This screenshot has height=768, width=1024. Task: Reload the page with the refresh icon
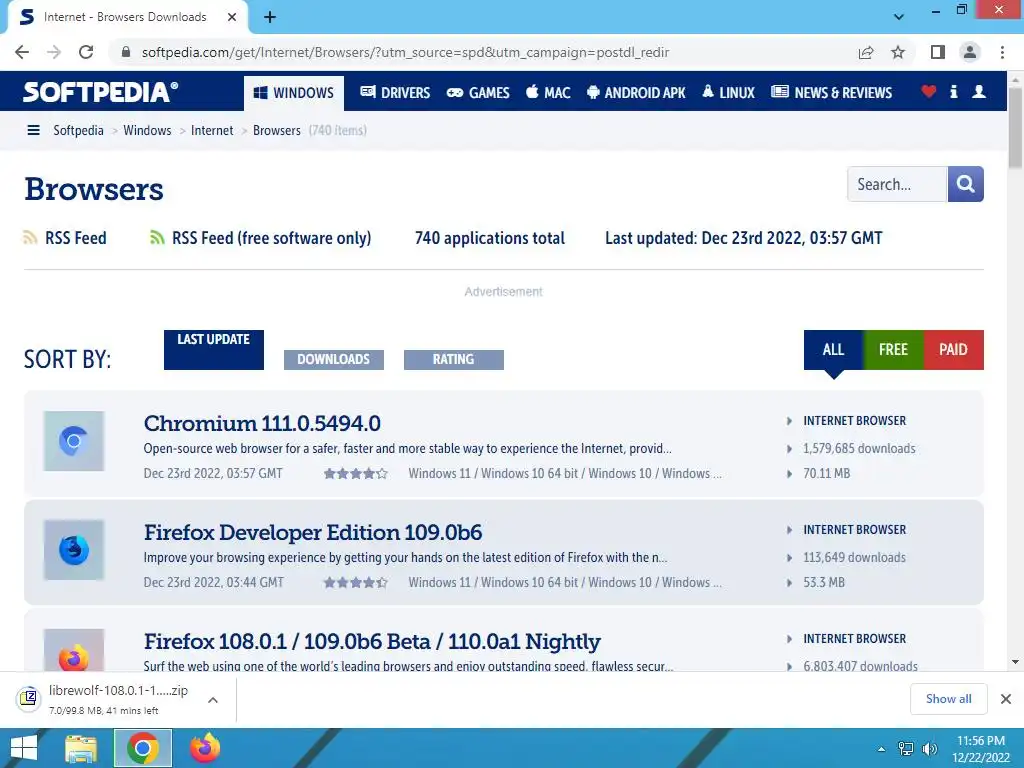(86, 52)
